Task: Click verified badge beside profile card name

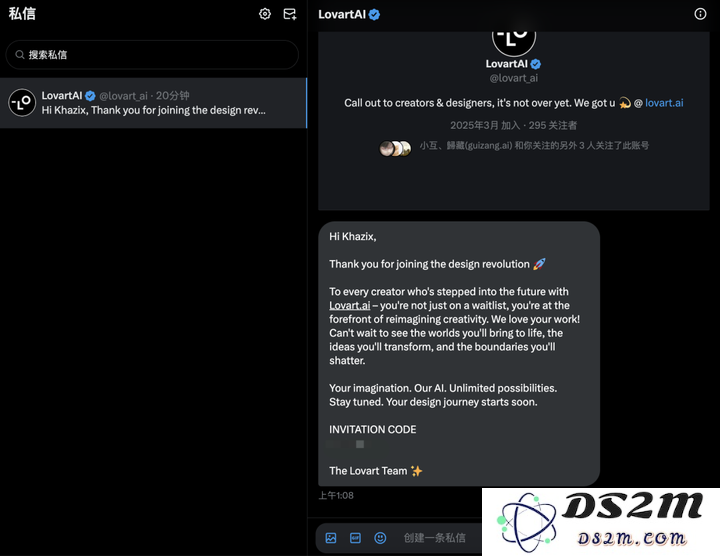Action: pyautogui.click(x=535, y=64)
